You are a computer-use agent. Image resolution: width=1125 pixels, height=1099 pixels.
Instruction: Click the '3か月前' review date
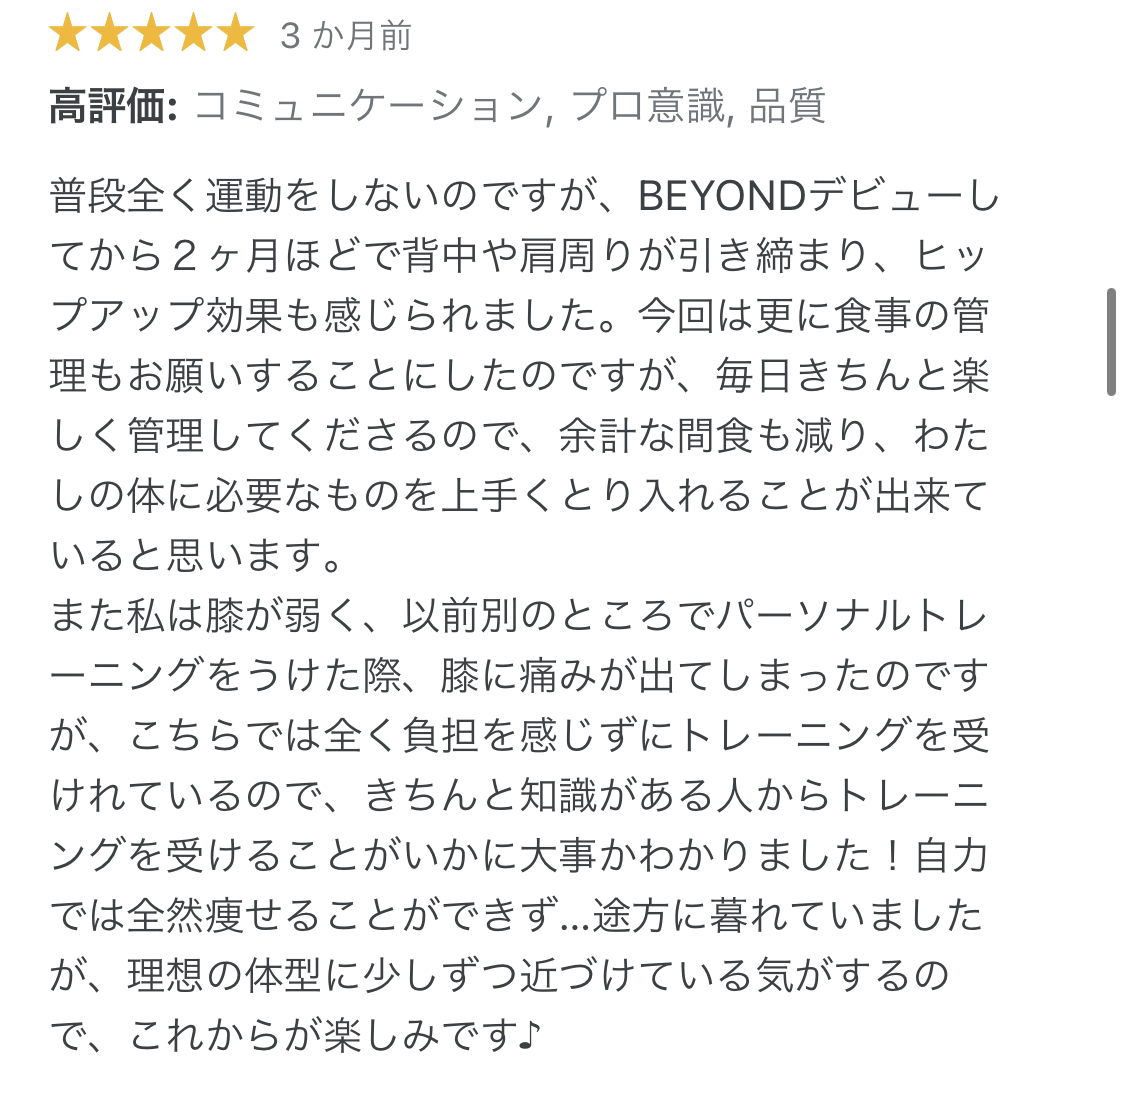[x=346, y=36]
